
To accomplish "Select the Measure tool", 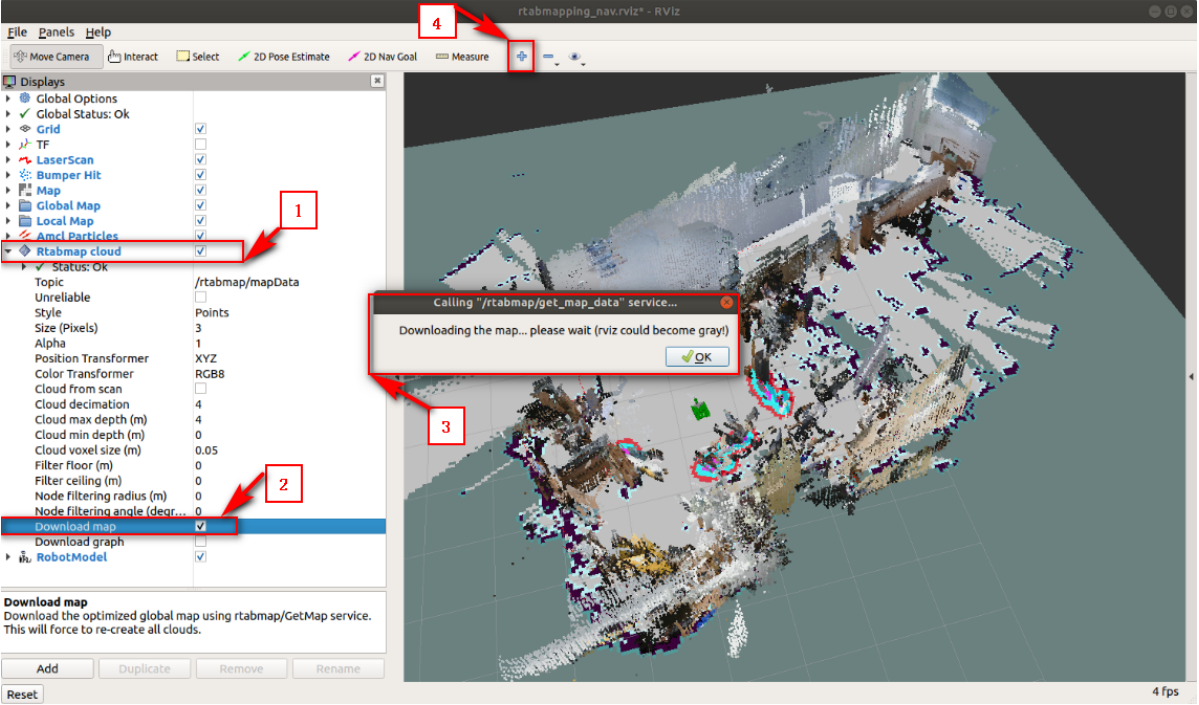I will click(x=463, y=57).
